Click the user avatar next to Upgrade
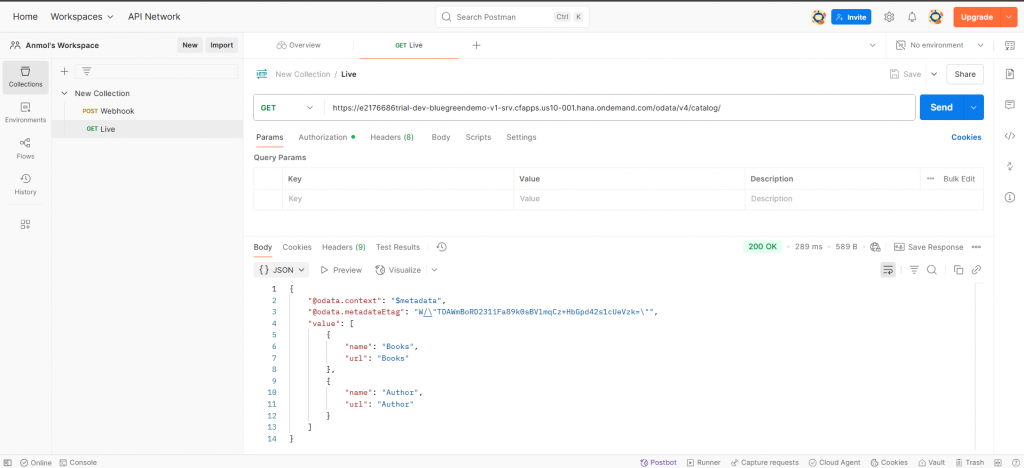This screenshot has width=1024, height=468. [936, 17]
